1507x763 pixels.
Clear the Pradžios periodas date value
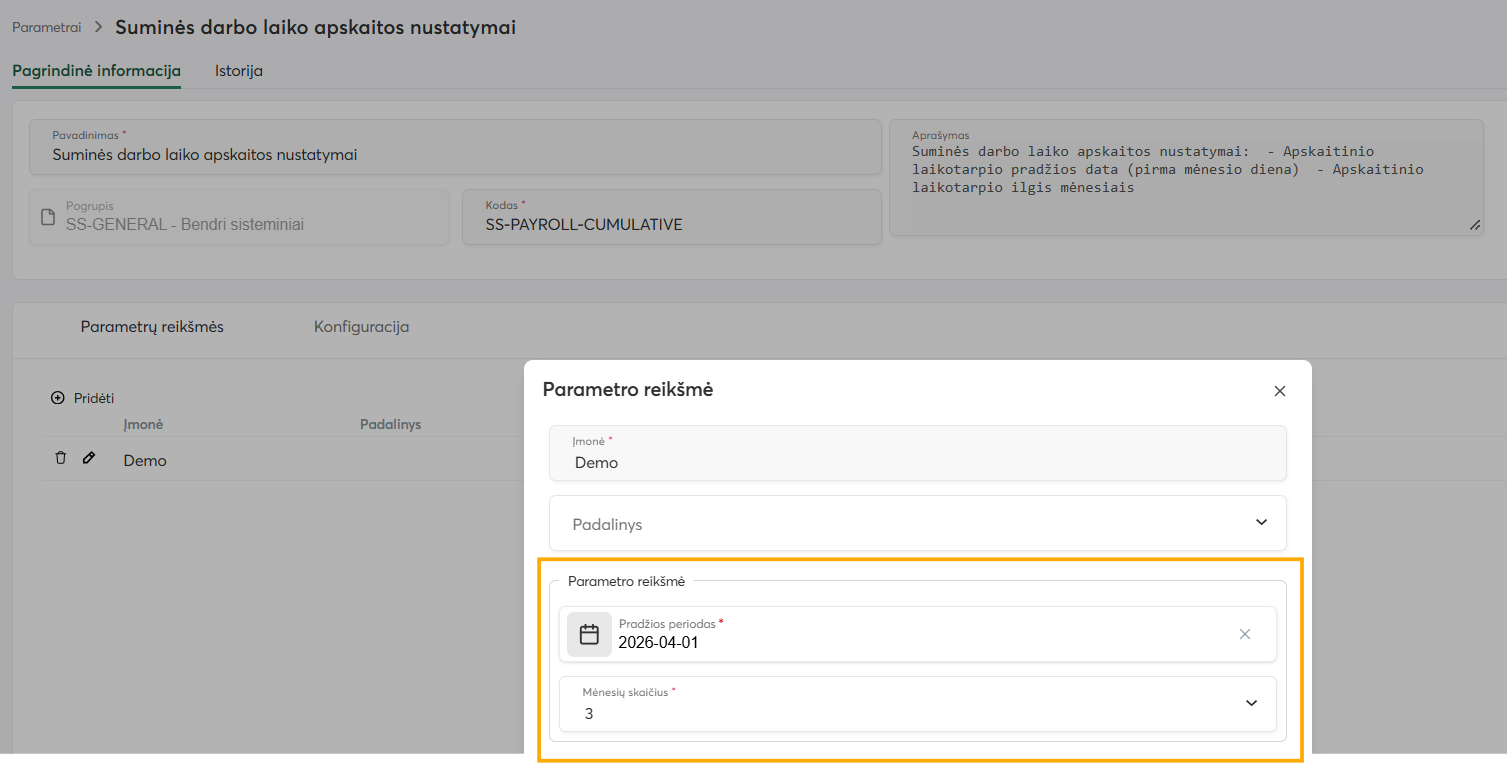pos(1245,634)
